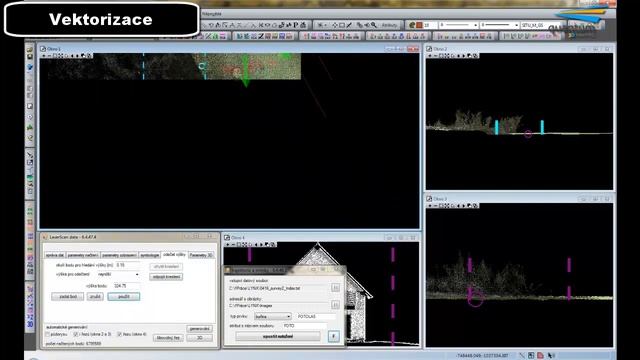Switch to the parametry zobrazení tab
Viewport: 640px width, 360px height.
point(119,255)
